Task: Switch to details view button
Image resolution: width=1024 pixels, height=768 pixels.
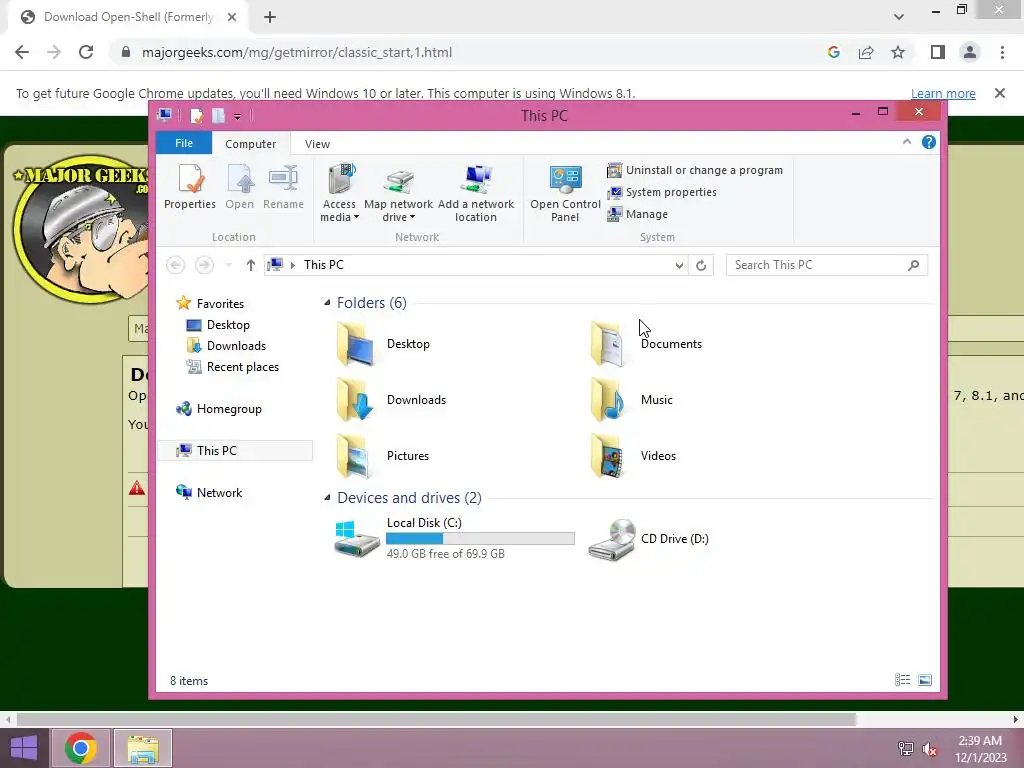Action: click(903, 680)
